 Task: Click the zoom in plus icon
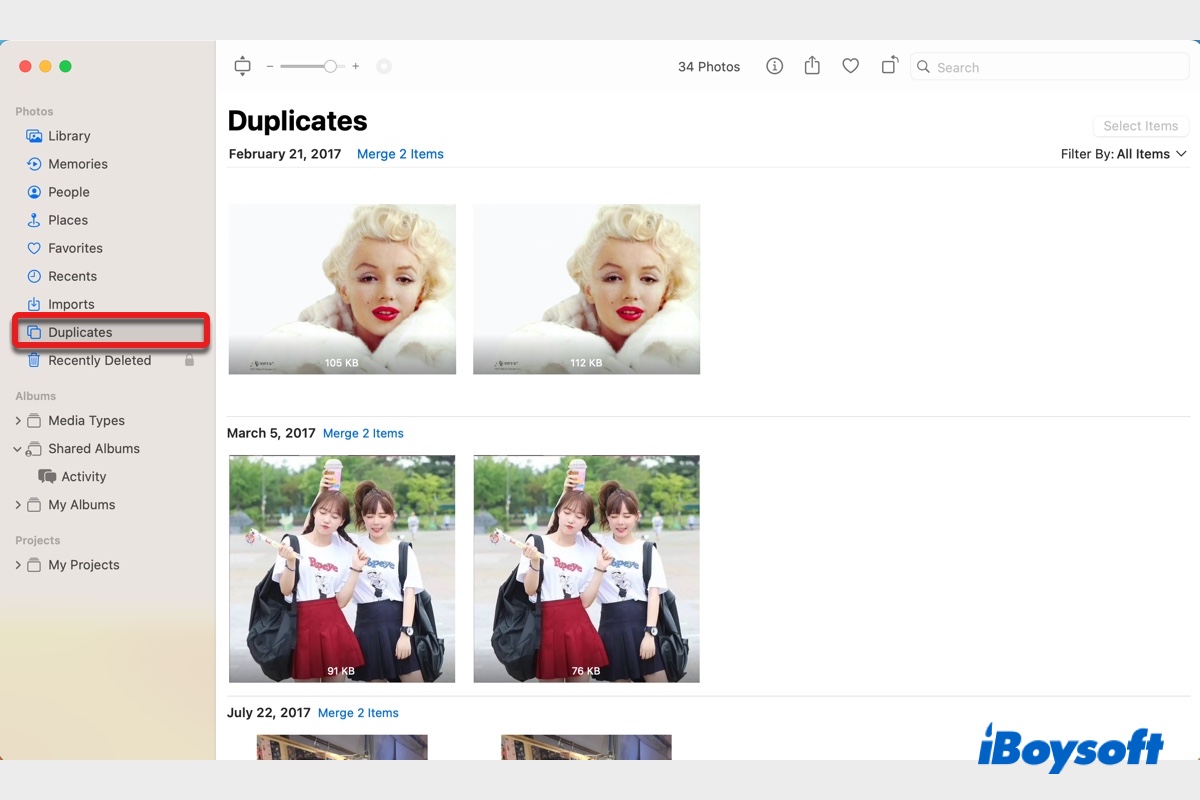click(356, 67)
